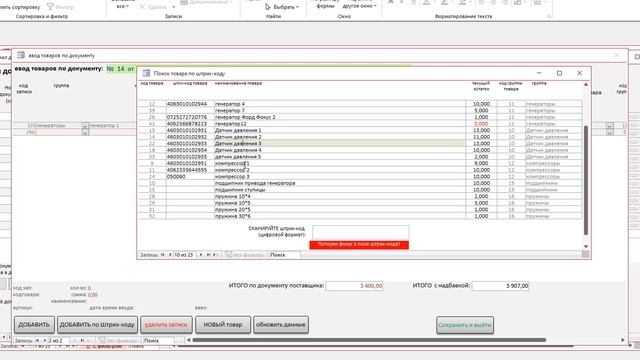This screenshot has width=640, height=360.
Task: Click the form icon in Поиск товара title bar
Action: pyautogui.click(x=146, y=73)
